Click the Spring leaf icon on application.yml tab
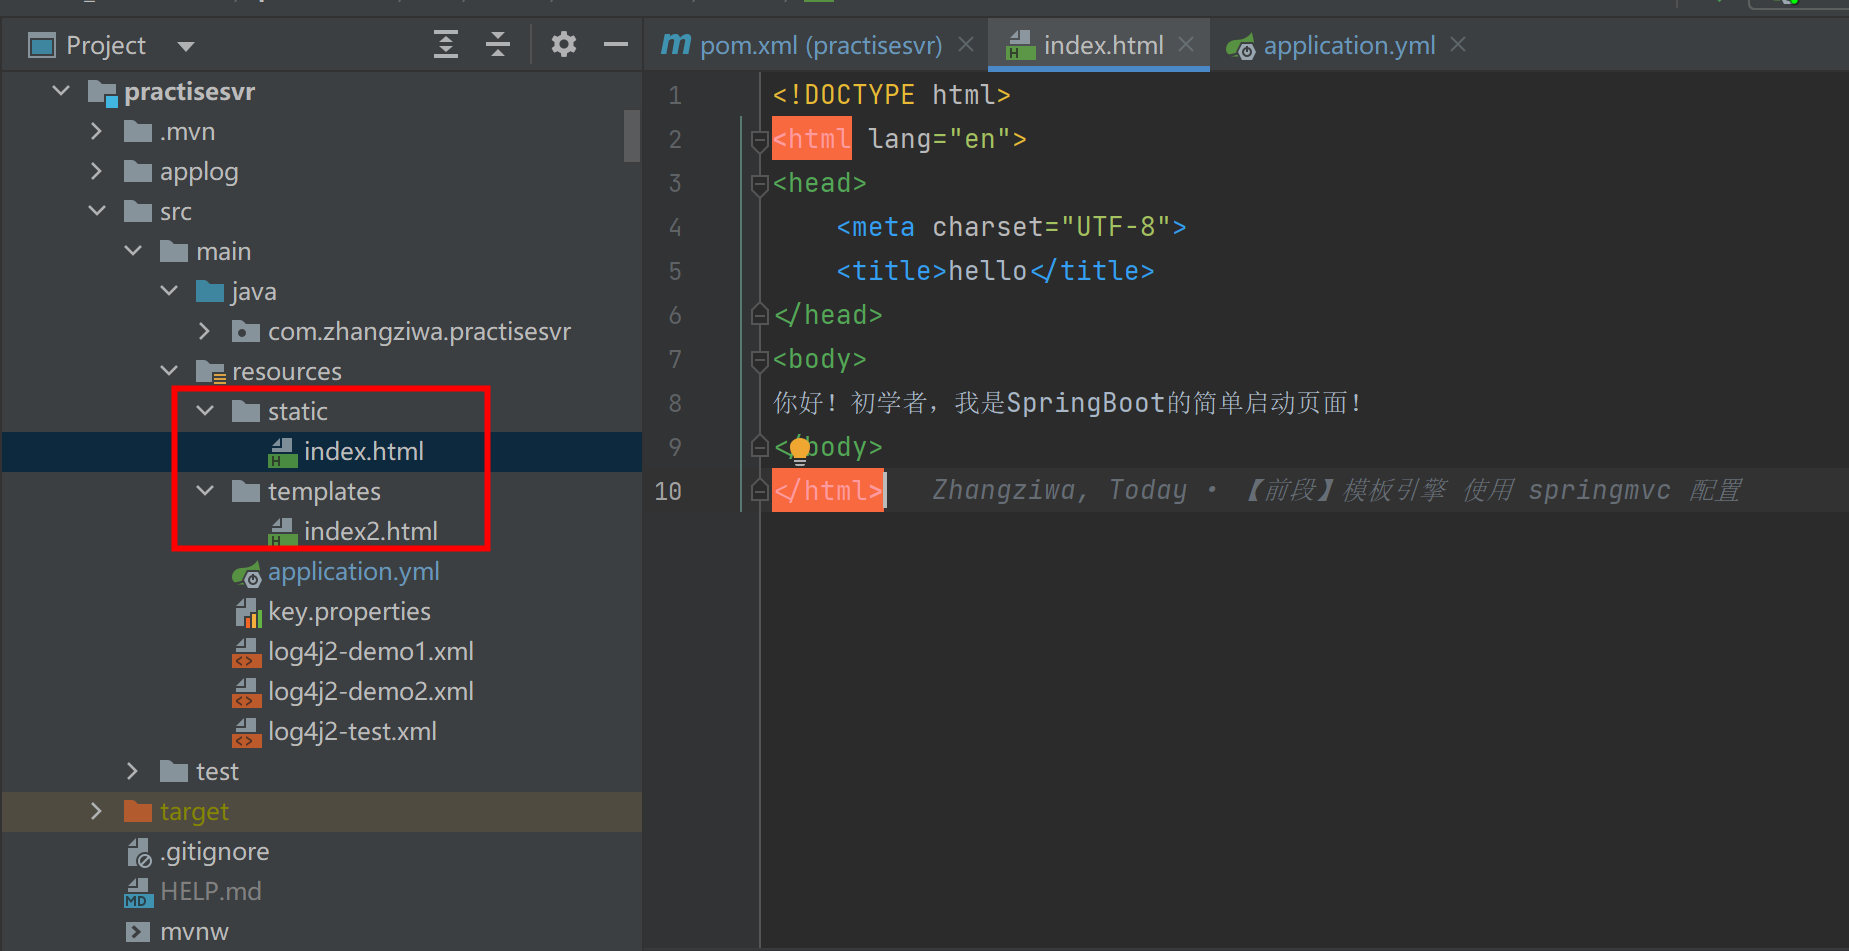This screenshot has height=951, width=1849. tap(1241, 46)
